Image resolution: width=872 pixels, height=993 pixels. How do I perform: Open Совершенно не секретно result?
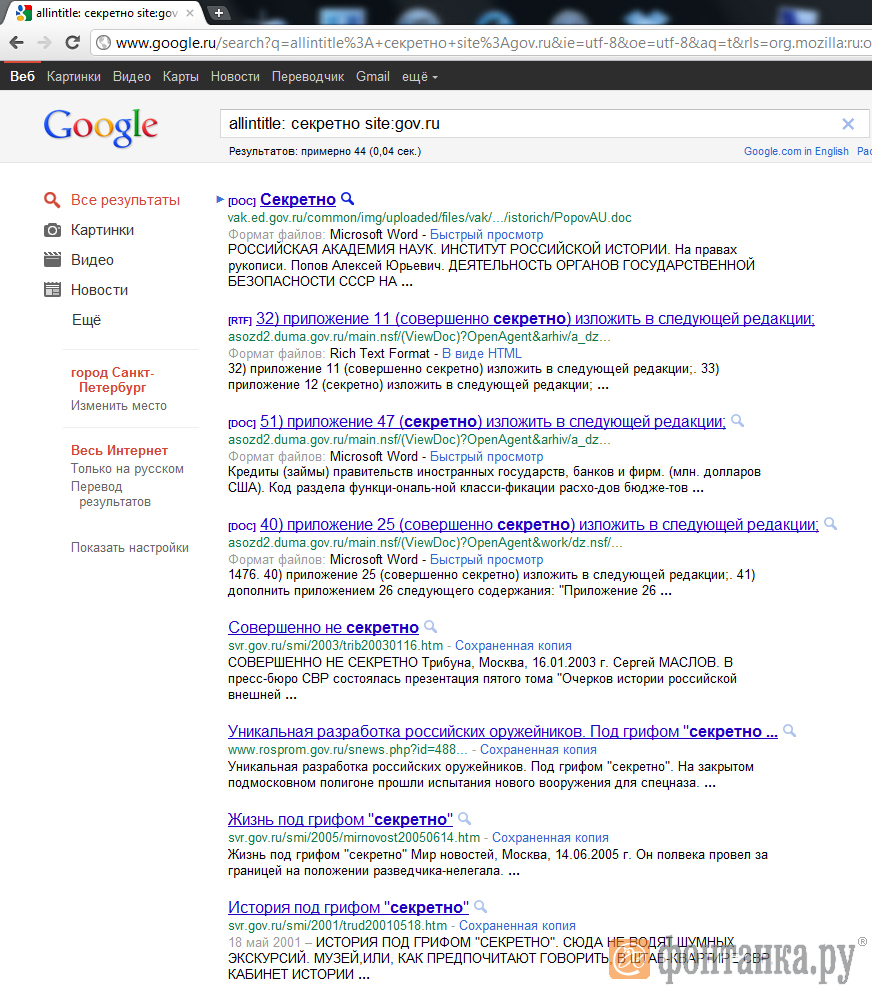(x=323, y=627)
